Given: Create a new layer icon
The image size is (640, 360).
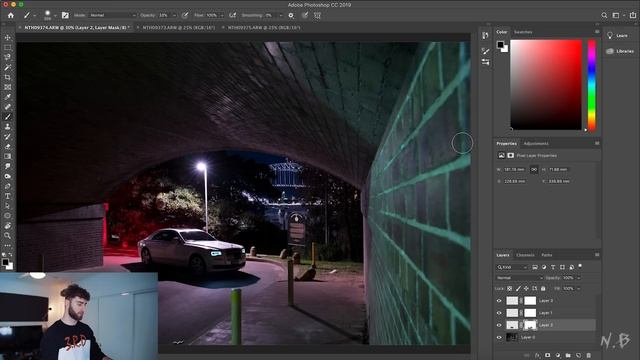Looking at the screenshot, I should (578, 356).
